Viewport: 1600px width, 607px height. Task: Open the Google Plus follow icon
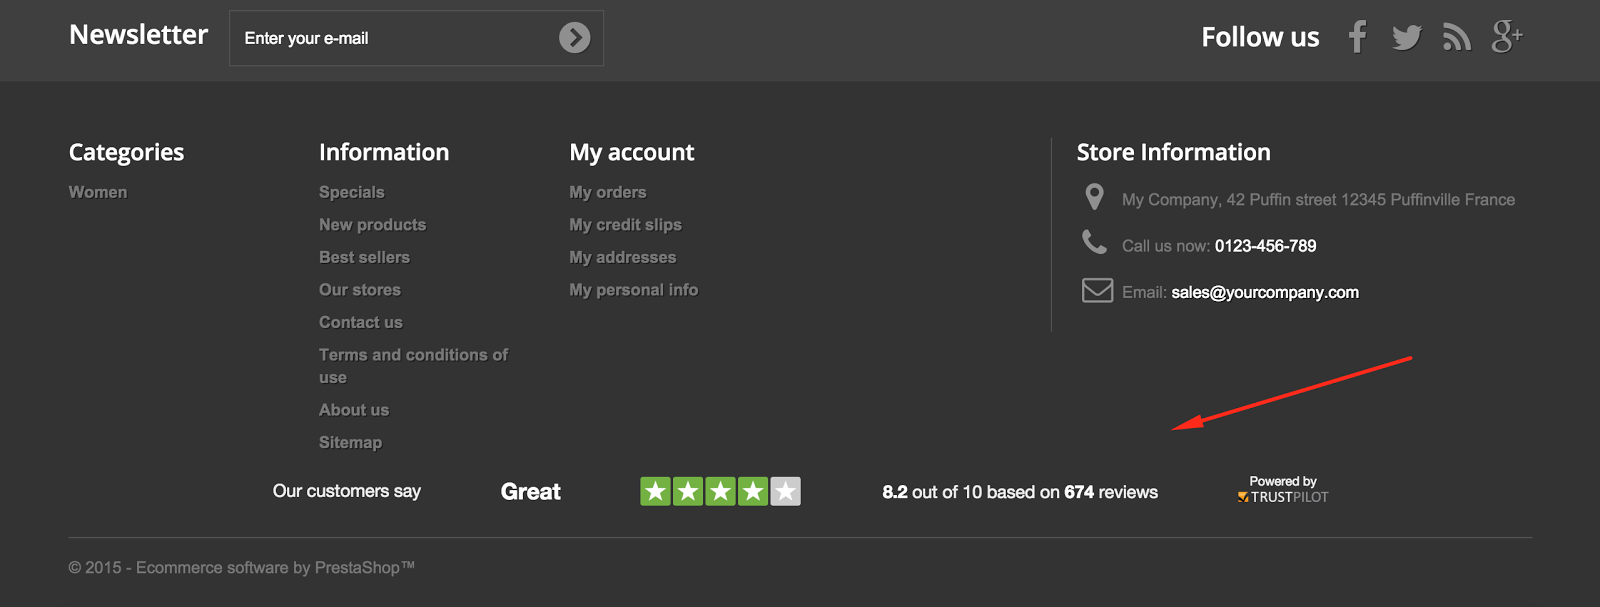[1507, 37]
